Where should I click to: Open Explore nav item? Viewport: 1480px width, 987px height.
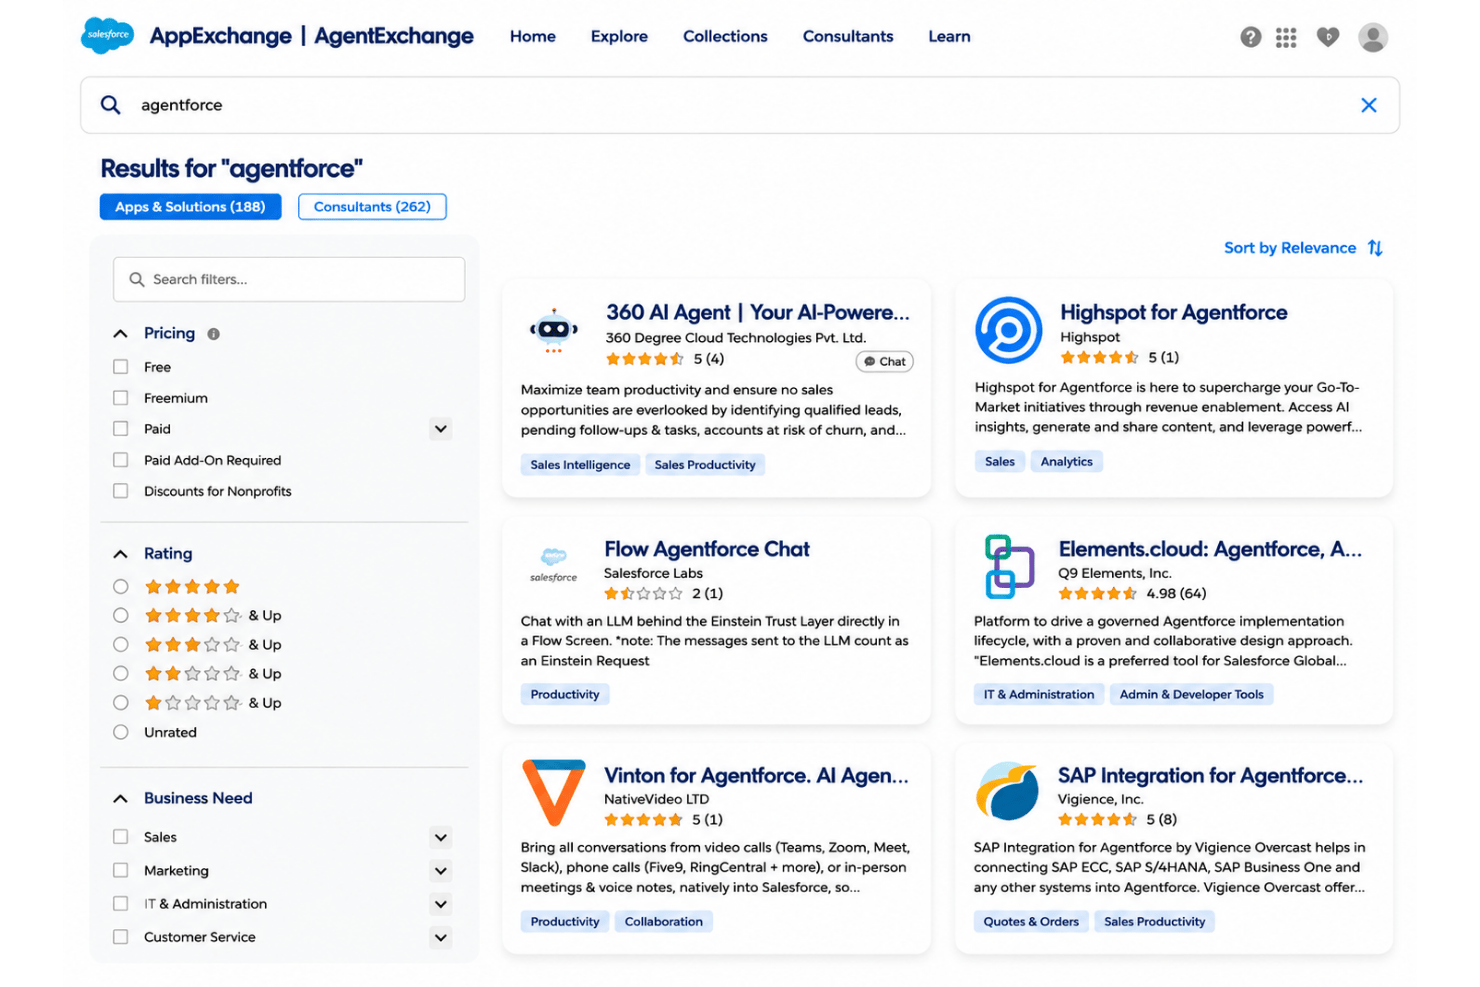click(619, 36)
